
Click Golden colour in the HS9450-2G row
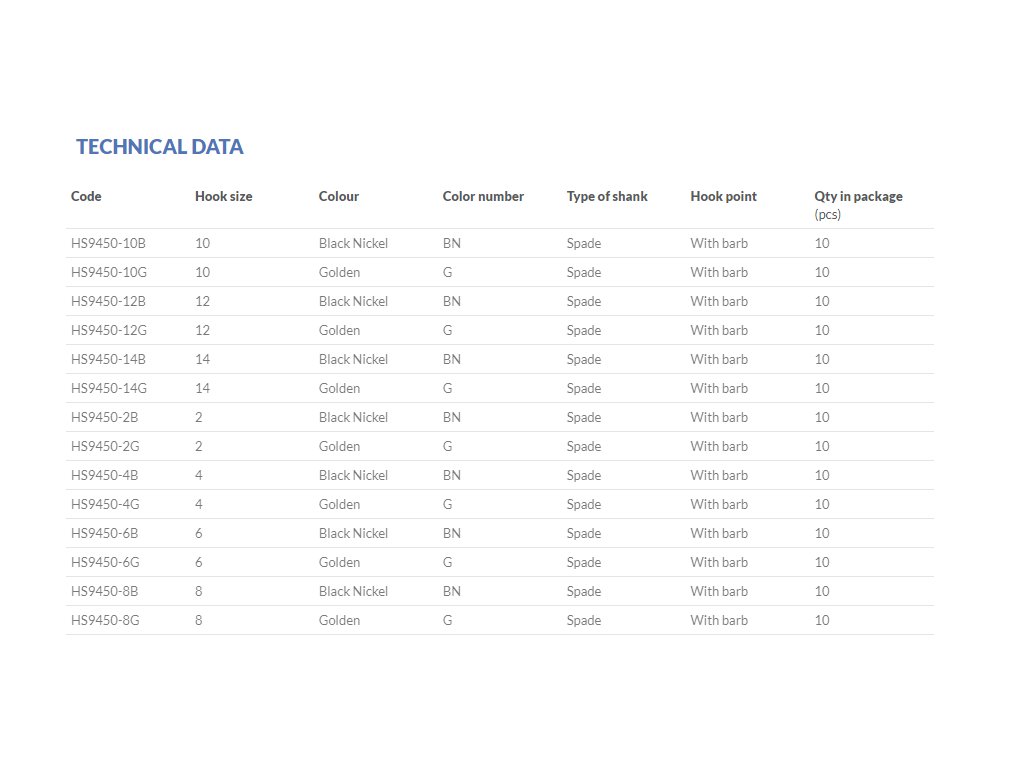coord(339,446)
